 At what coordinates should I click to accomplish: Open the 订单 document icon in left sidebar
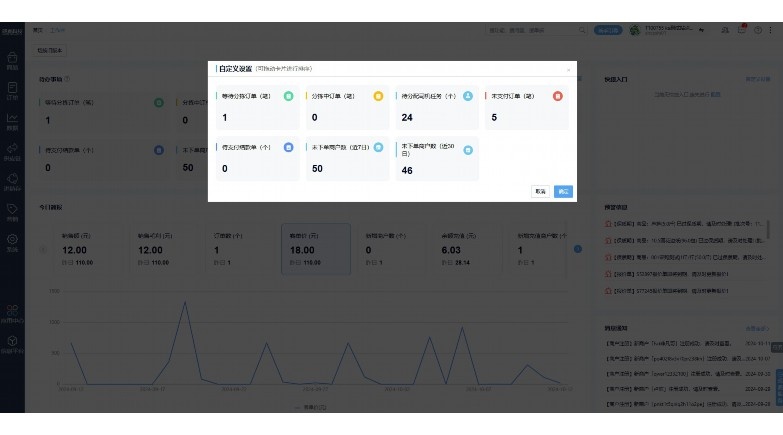pos(12,91)
